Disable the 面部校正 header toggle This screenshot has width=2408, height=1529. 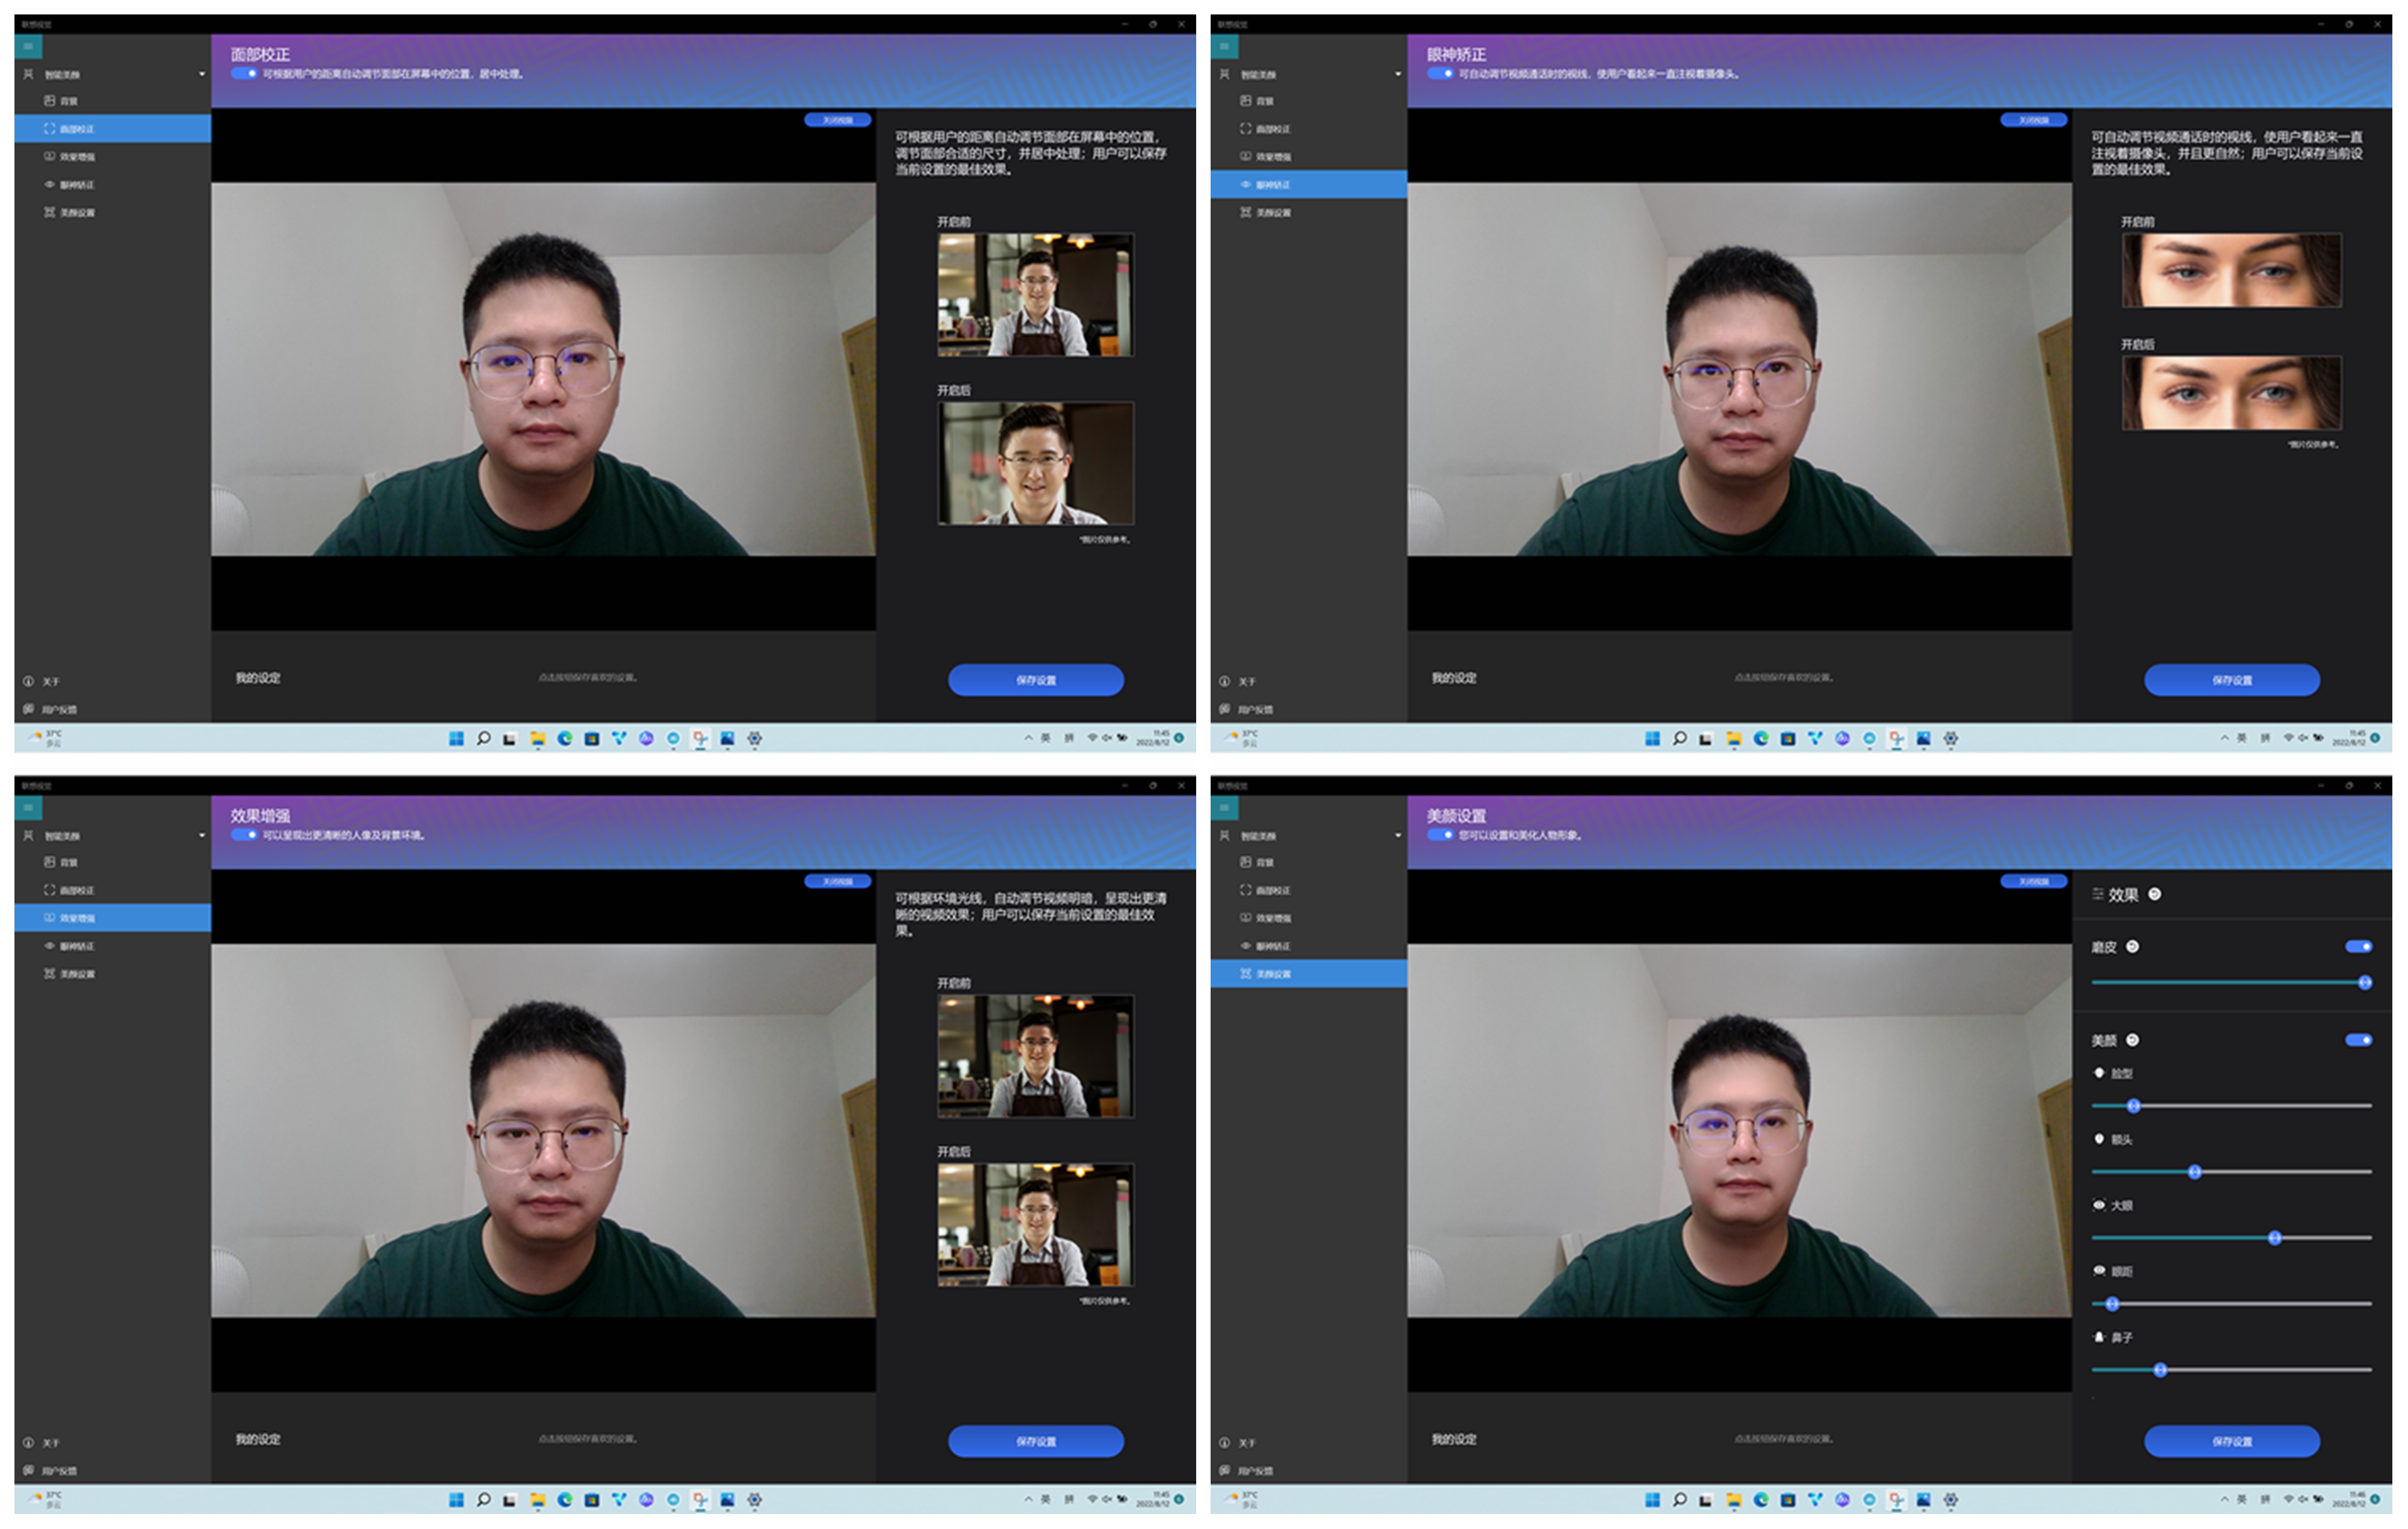point(244,73)
